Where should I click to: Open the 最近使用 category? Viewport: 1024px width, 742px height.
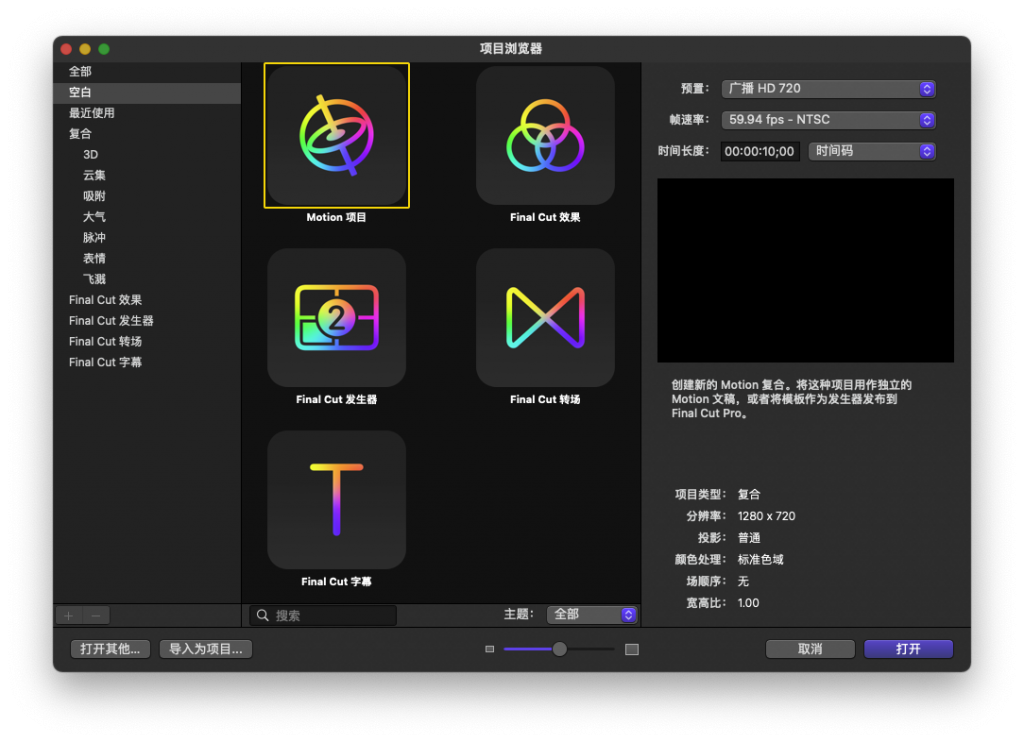pos(147,114)
